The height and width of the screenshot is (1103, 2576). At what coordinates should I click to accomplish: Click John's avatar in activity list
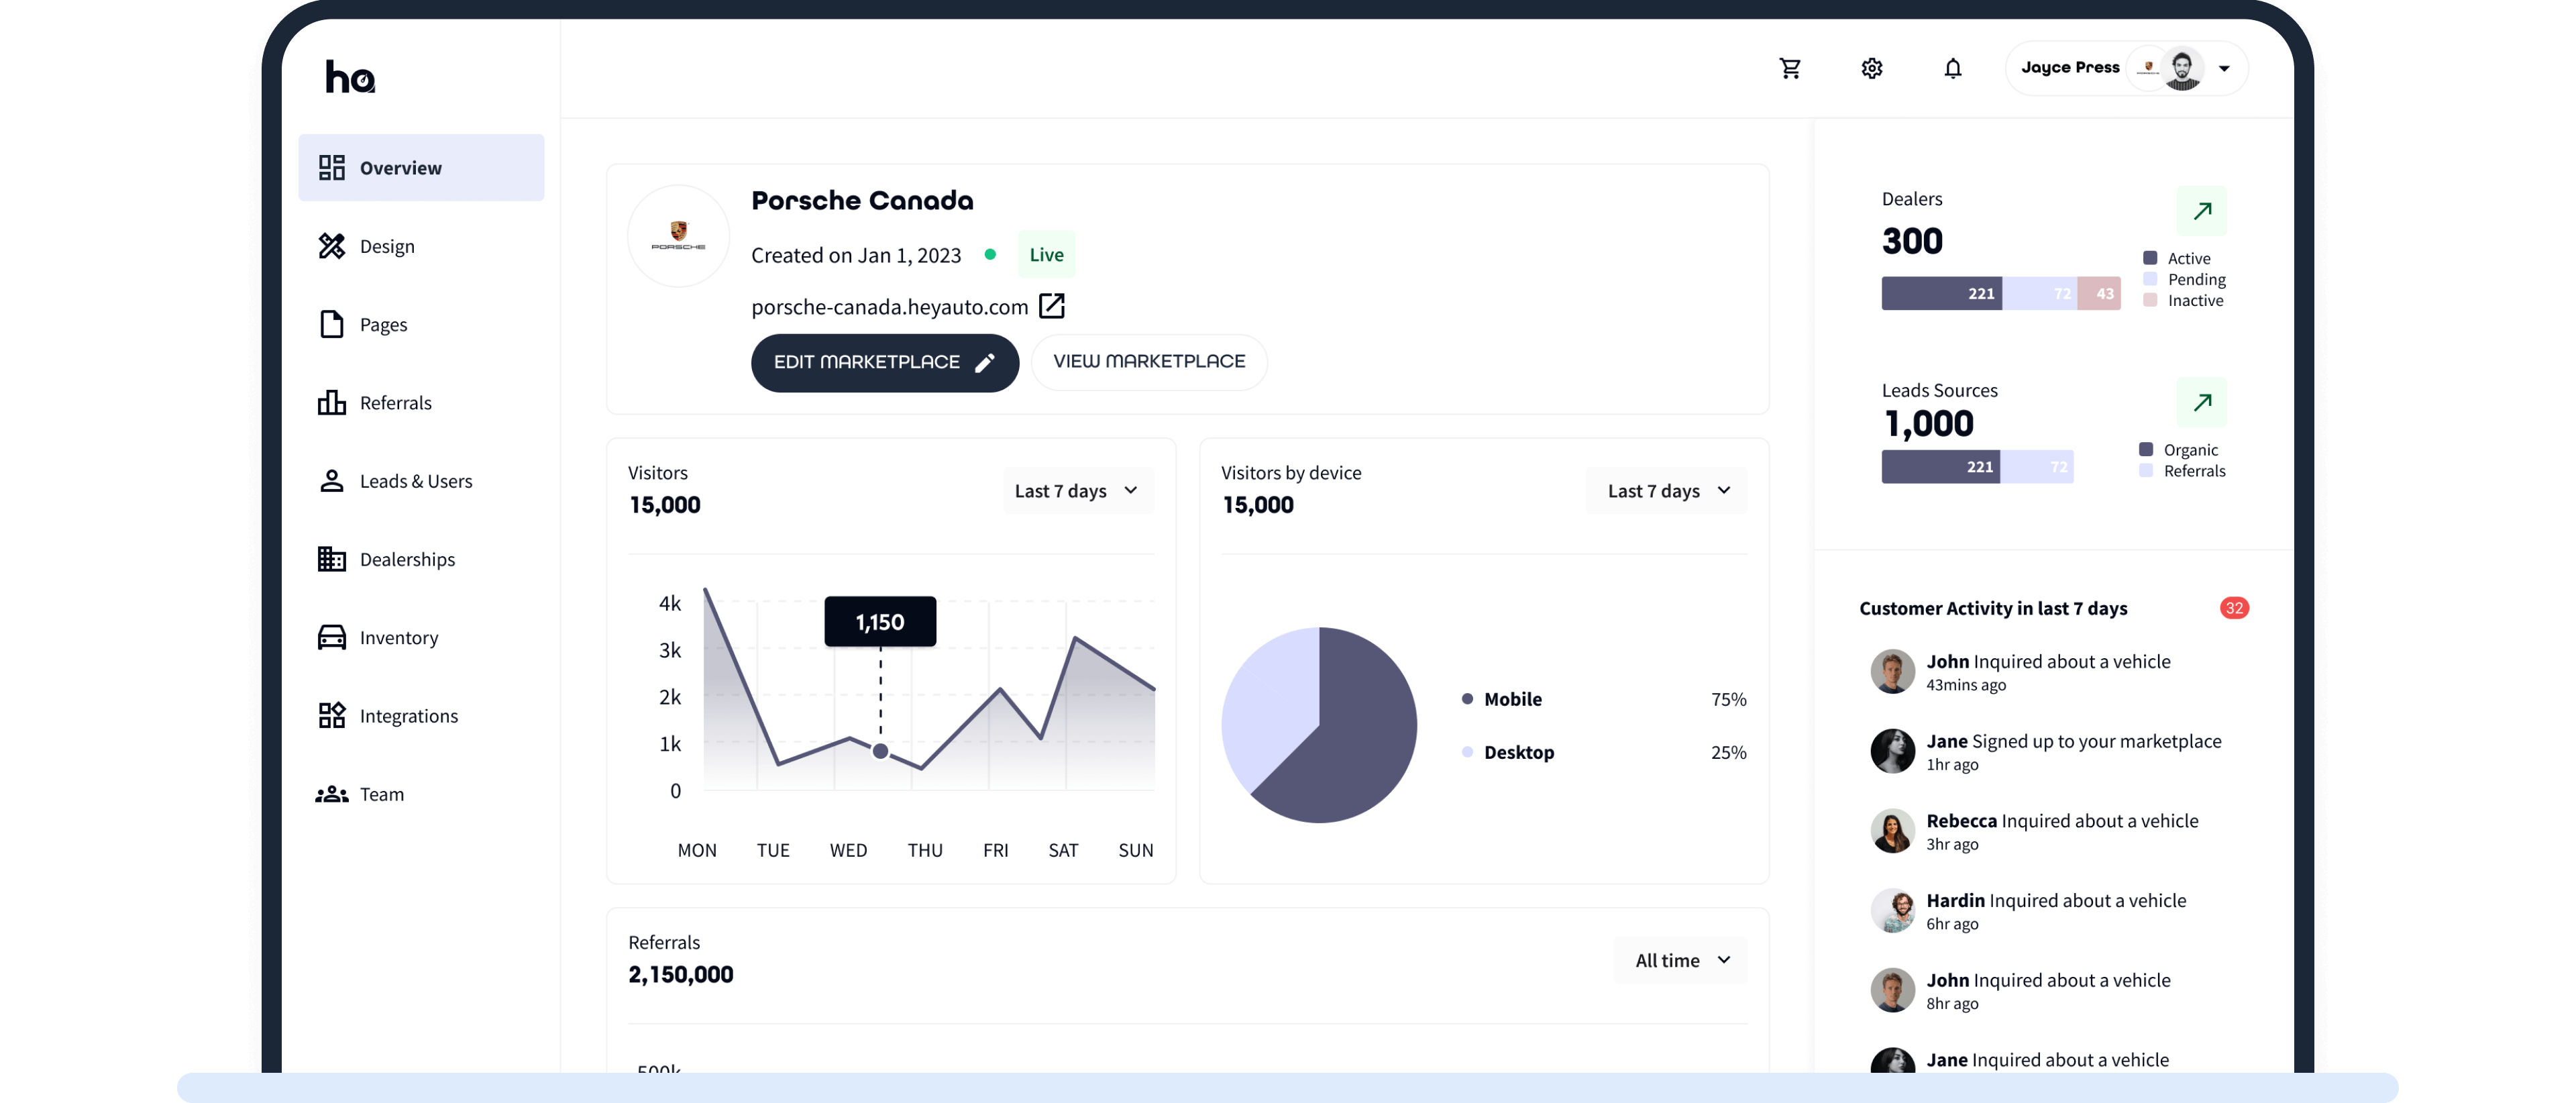pyautogui.click(x=1892, y=671)
